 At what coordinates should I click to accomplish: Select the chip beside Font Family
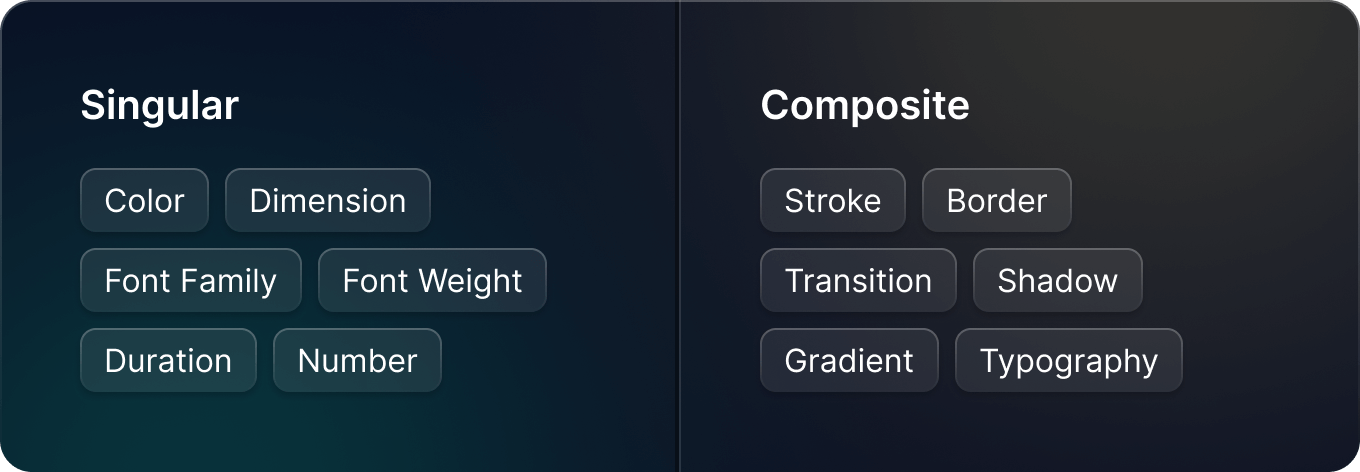pyautogui.click(x=432, y=280)
